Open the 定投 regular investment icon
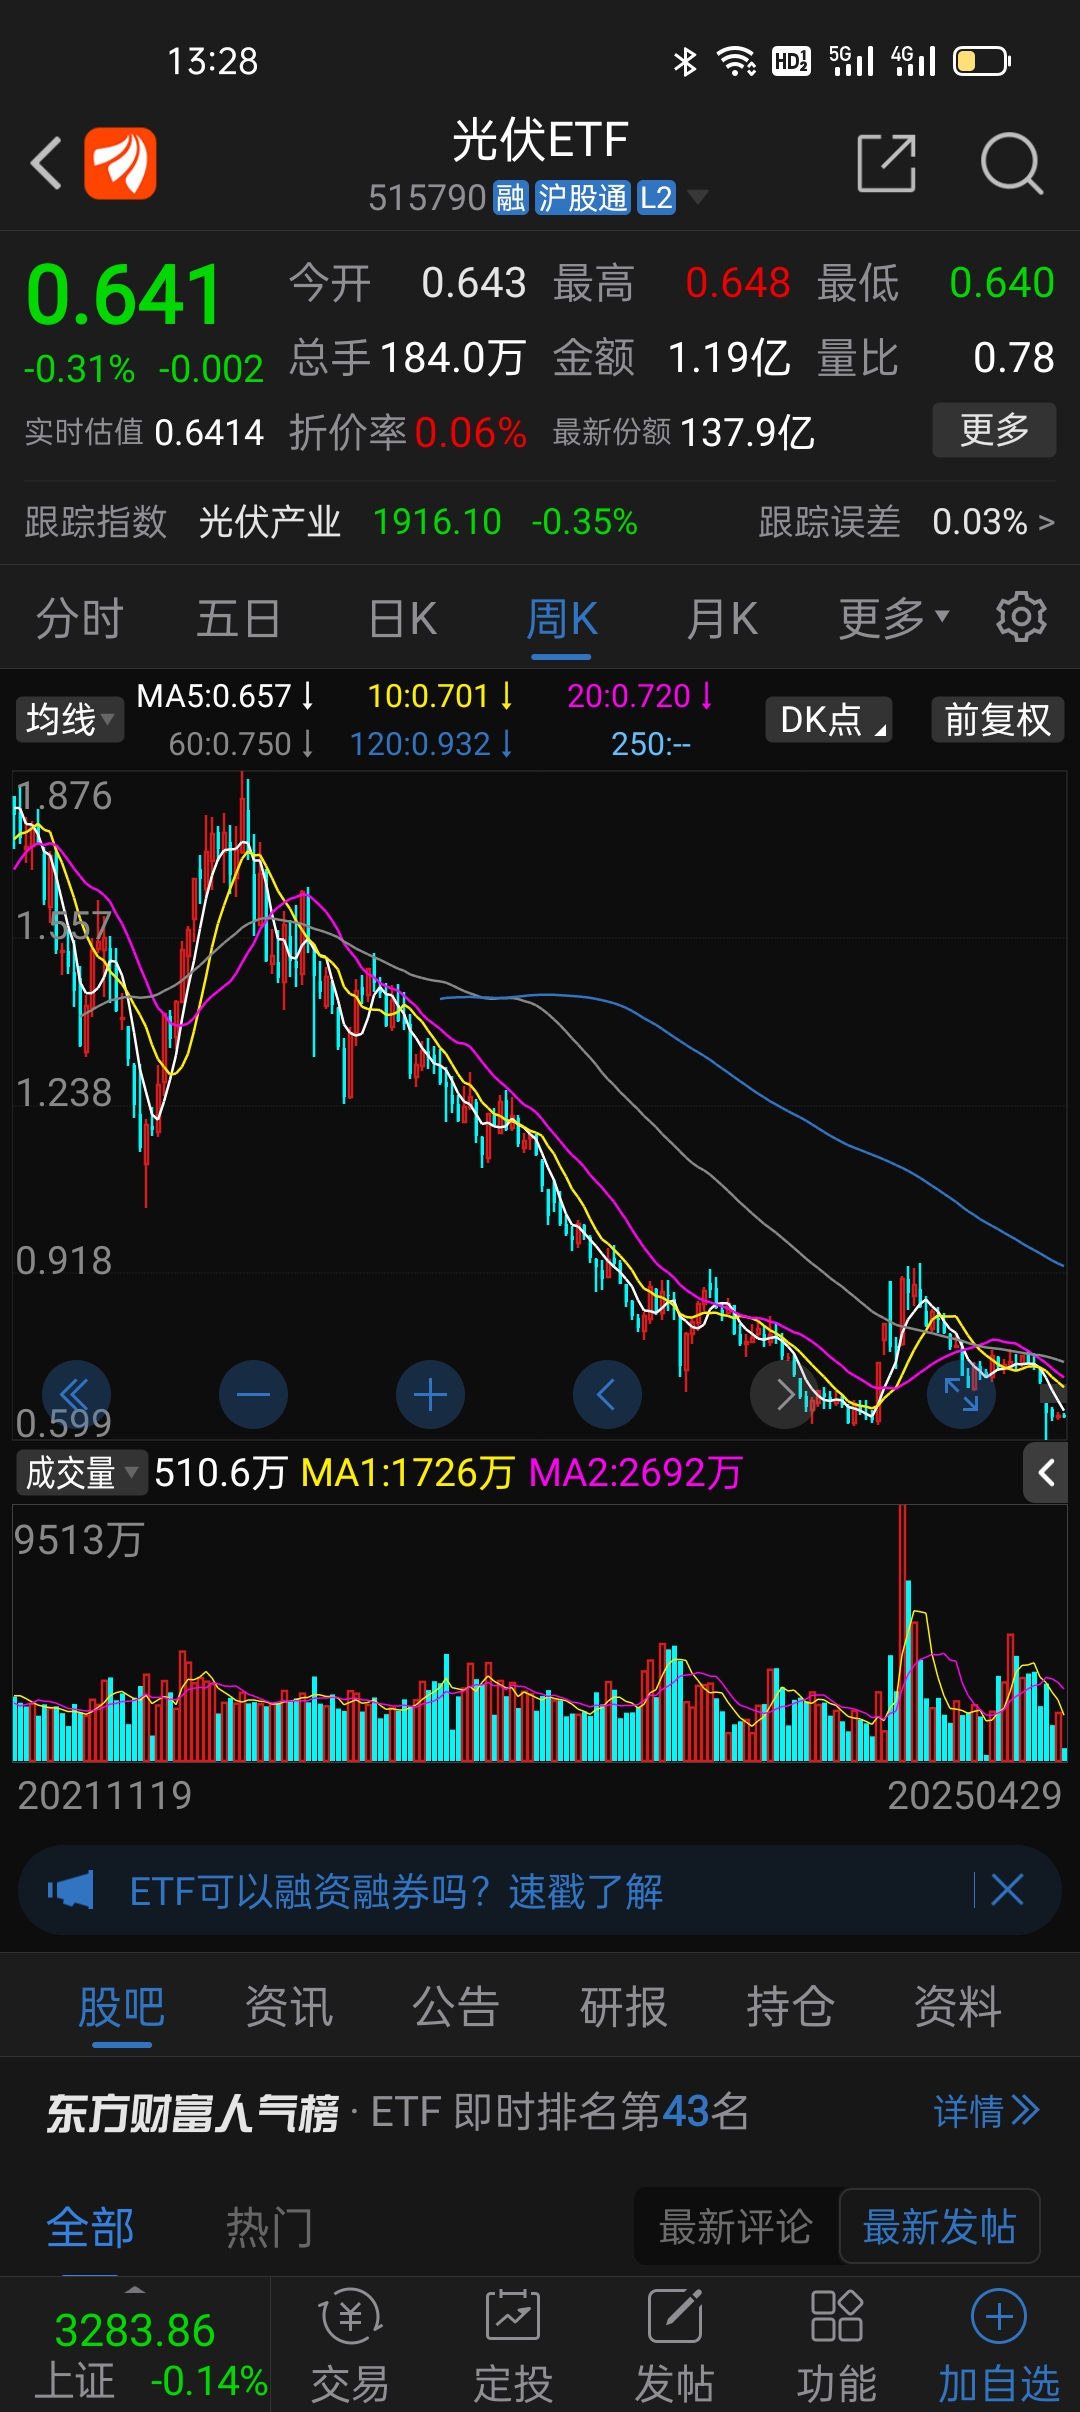This screenshot has width=1080, height=2412. (513, 2346)
